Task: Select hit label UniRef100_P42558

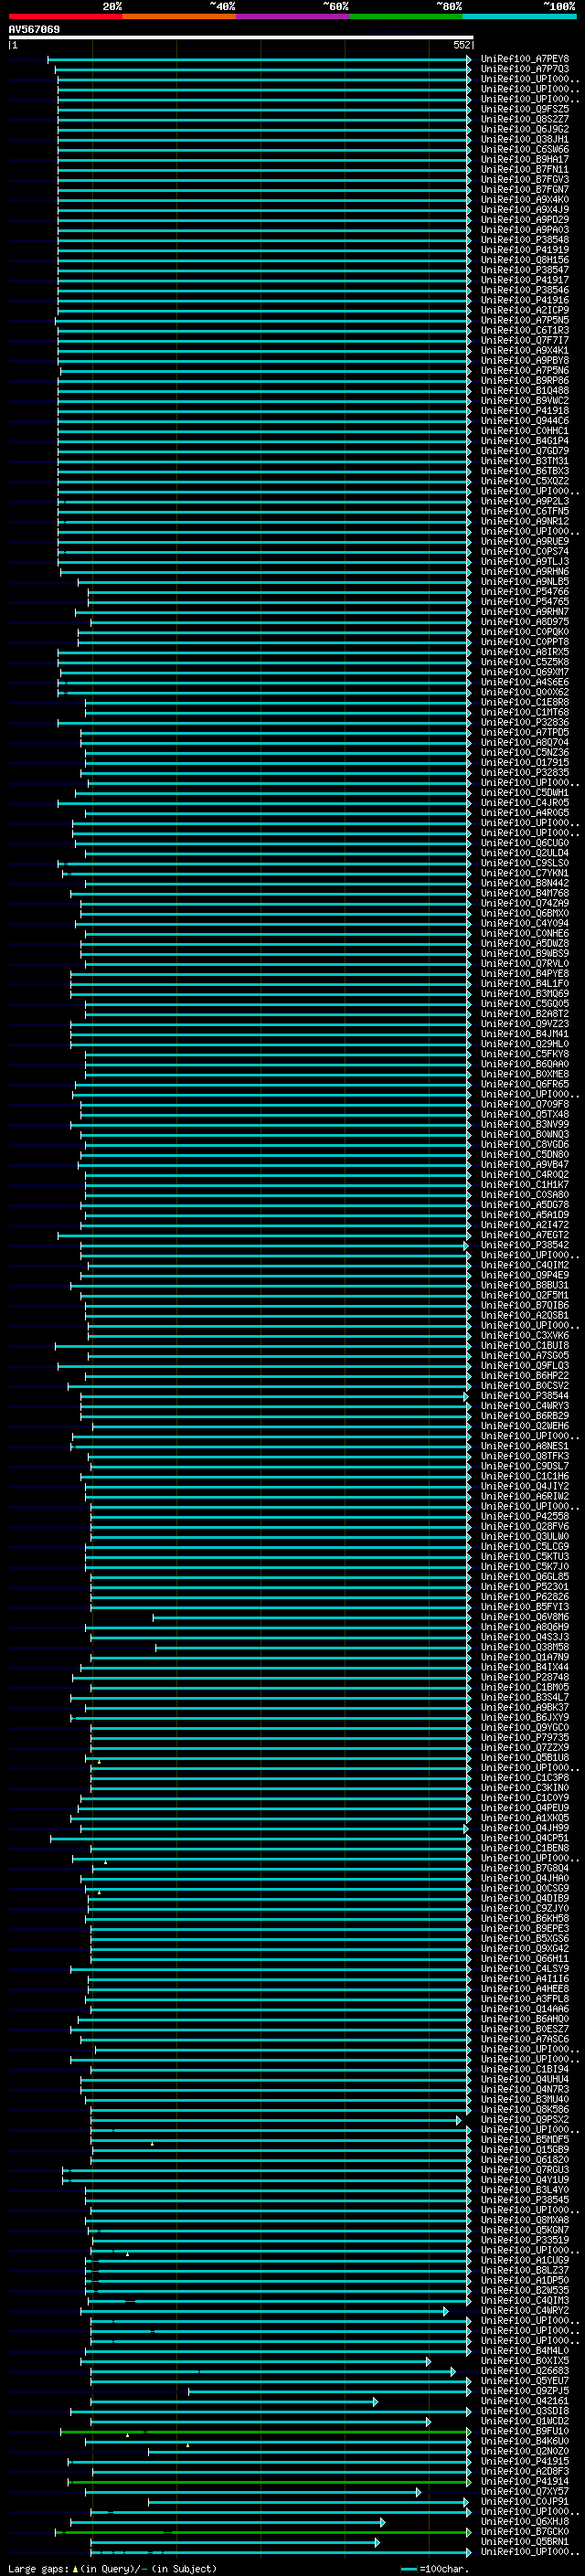Action: click(x=525, y=1515)
